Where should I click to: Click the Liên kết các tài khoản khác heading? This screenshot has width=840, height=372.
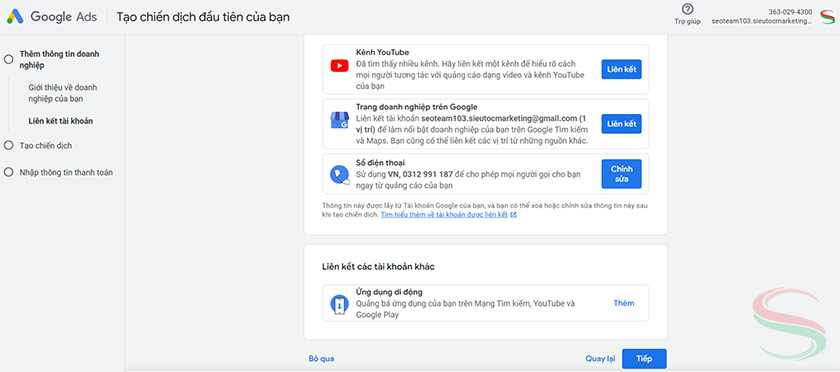(x=378, y=266)
